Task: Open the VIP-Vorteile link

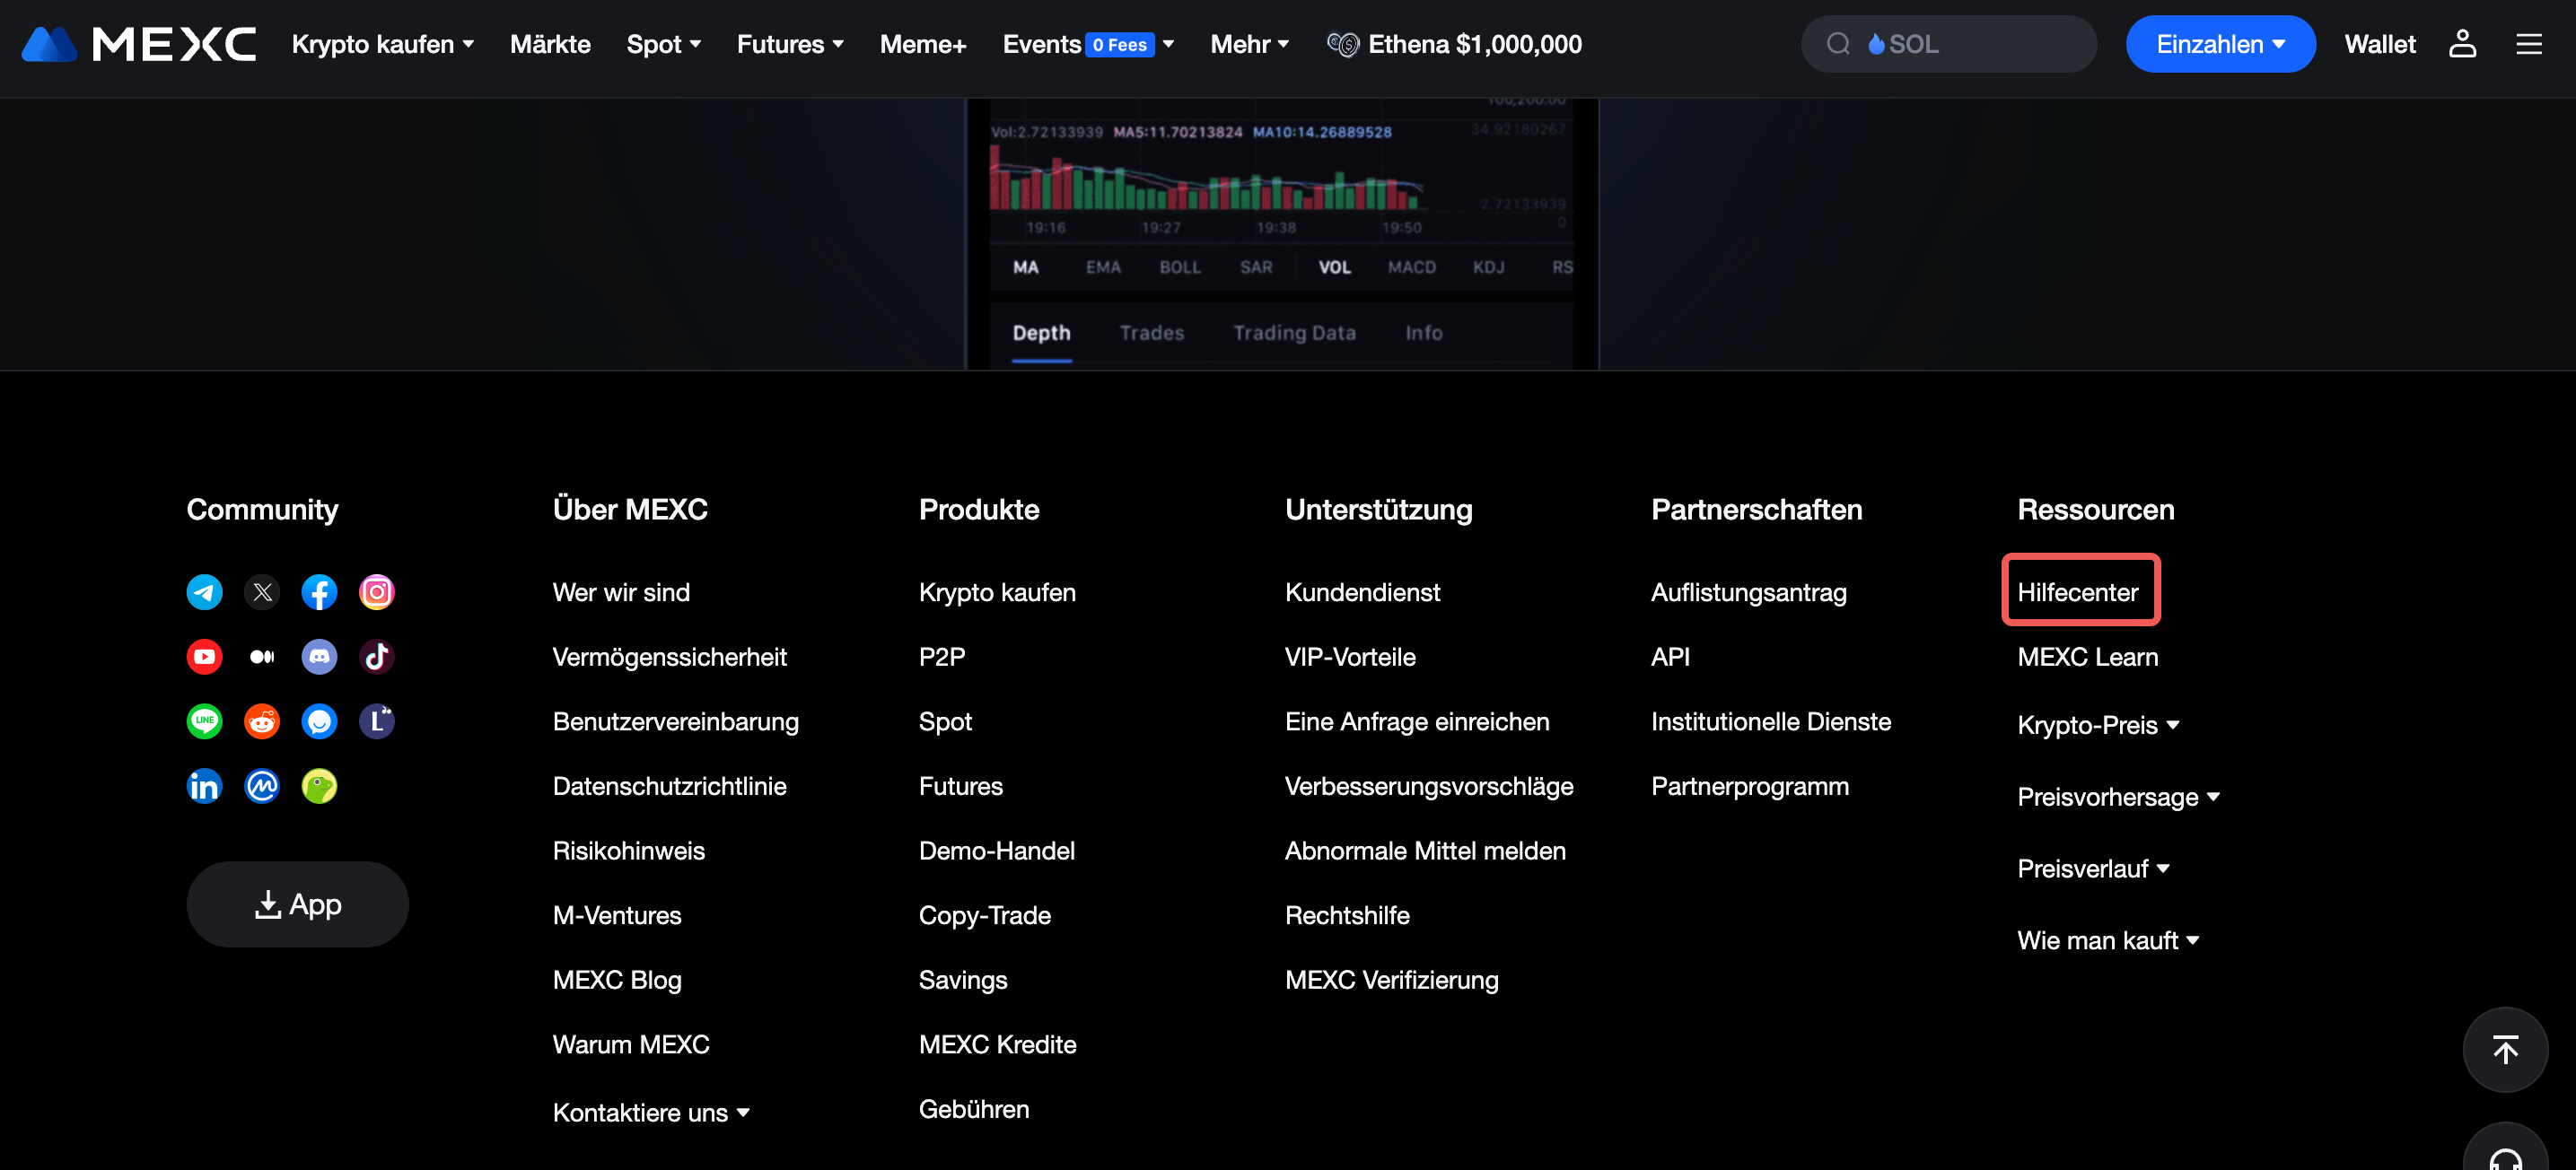Action: pyautogui.click(x=1350, y=657)
